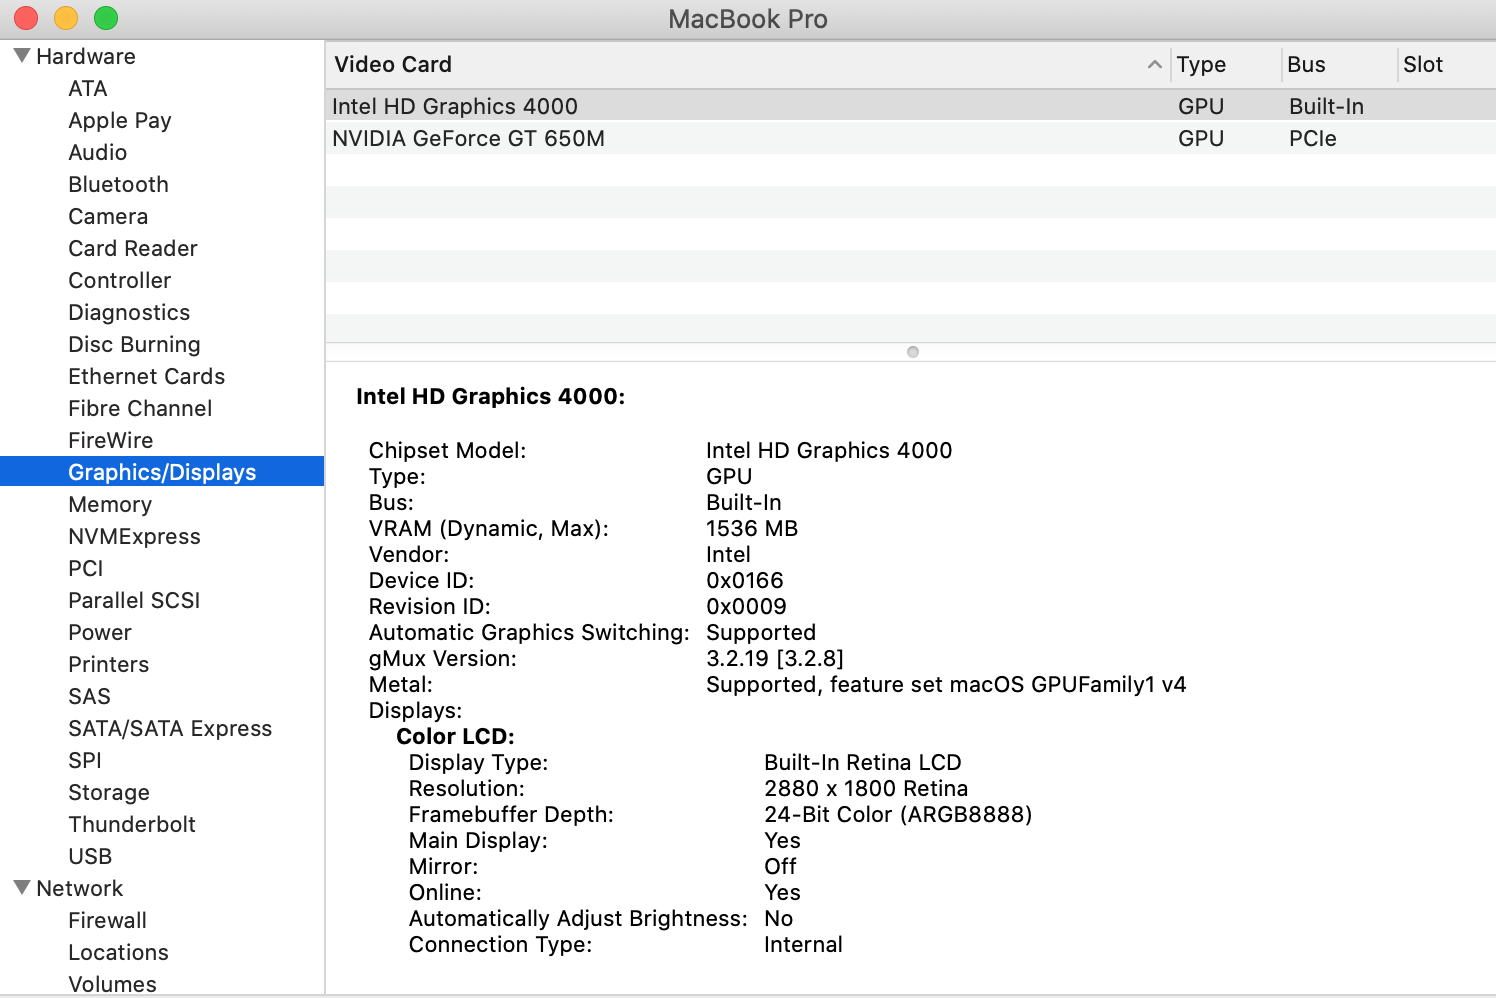
Task: Click the Revision ID value 0x0009
Action: pos(746,606)
